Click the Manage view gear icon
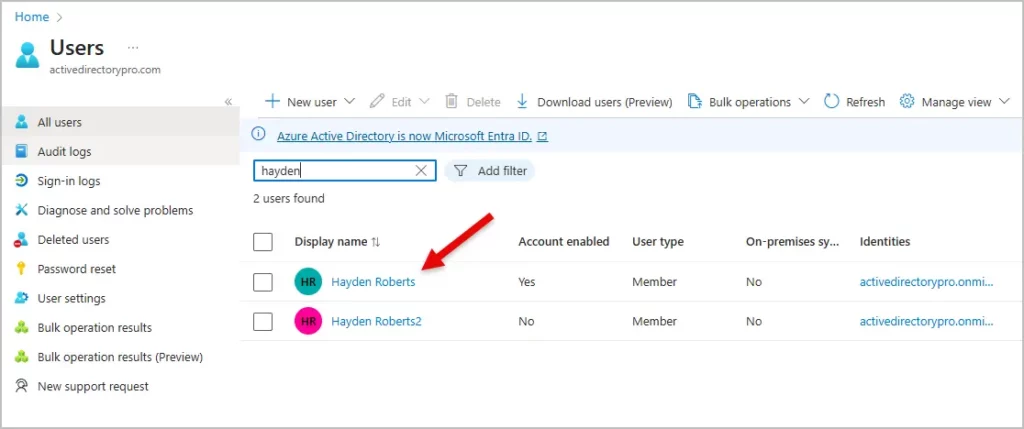Screen dimensions: 1024x429 click(x=906, y=101)
